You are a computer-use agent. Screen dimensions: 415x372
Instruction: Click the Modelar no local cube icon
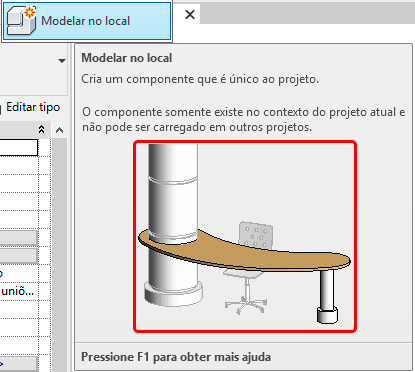(x=22, y=21)
